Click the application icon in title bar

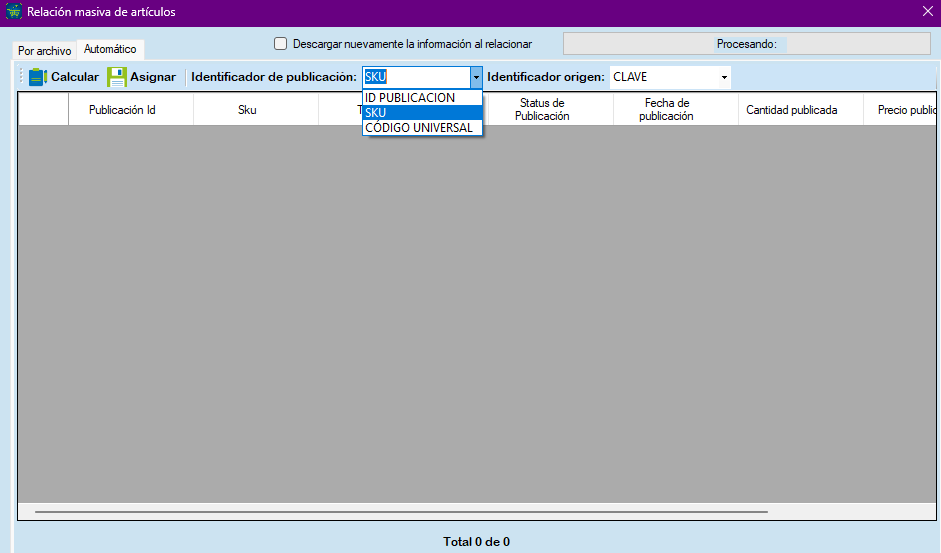point(13,12)
